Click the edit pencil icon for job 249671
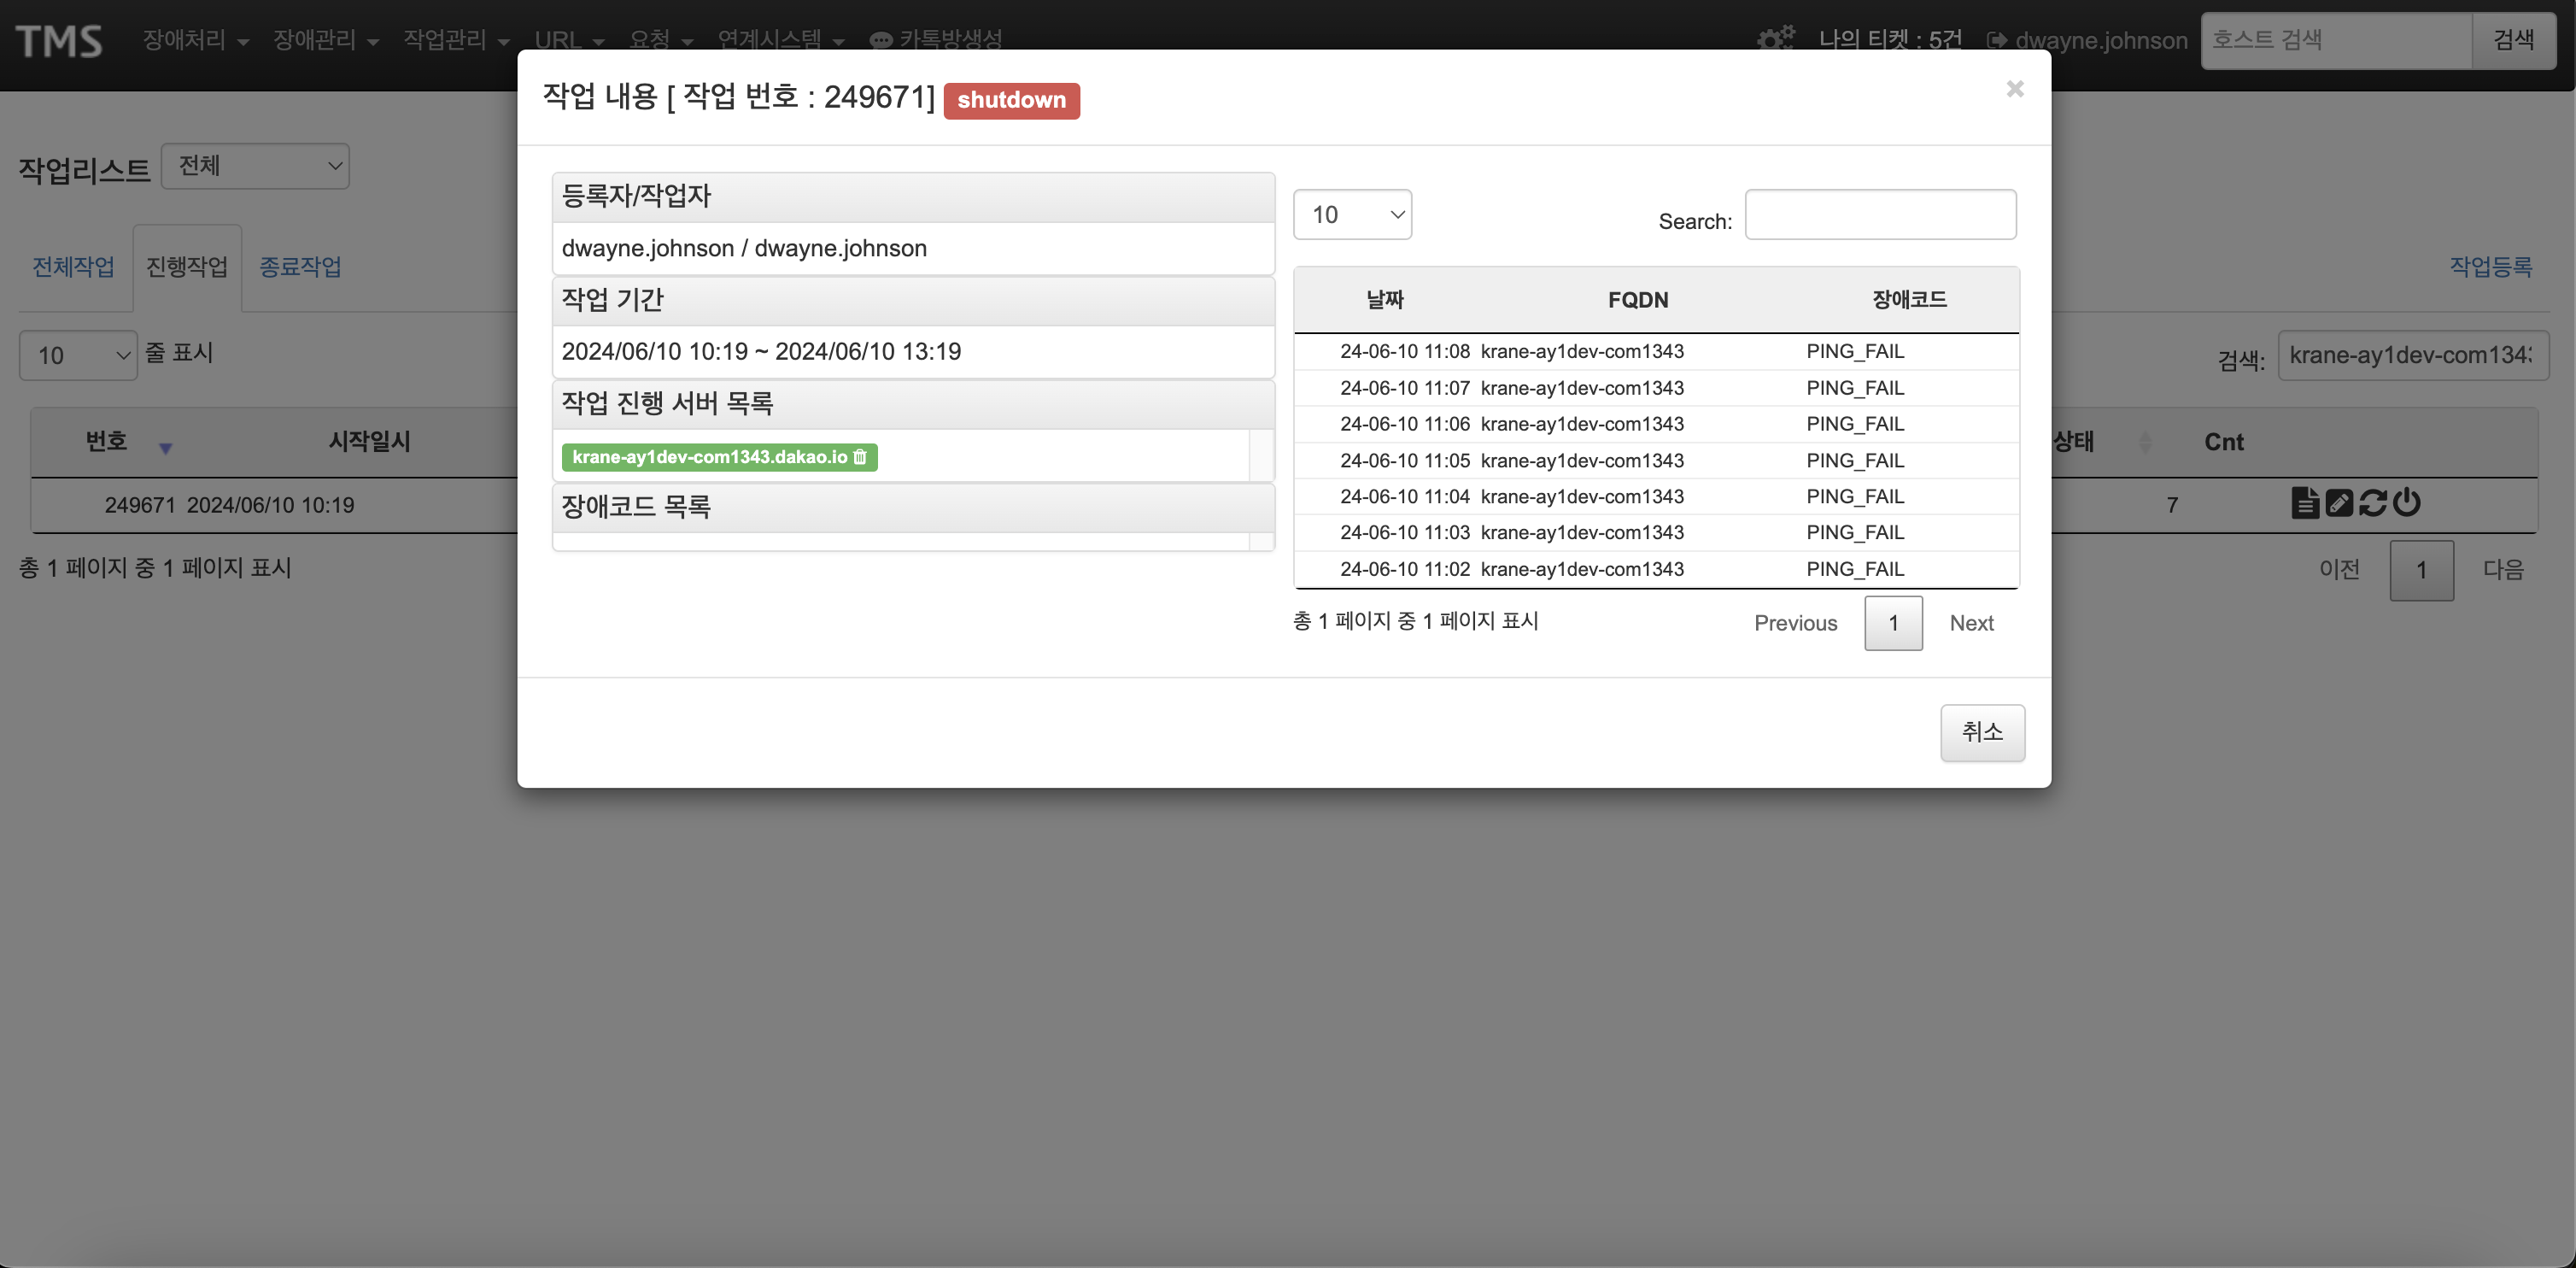The image size is (2576, 1268). 2339,502
